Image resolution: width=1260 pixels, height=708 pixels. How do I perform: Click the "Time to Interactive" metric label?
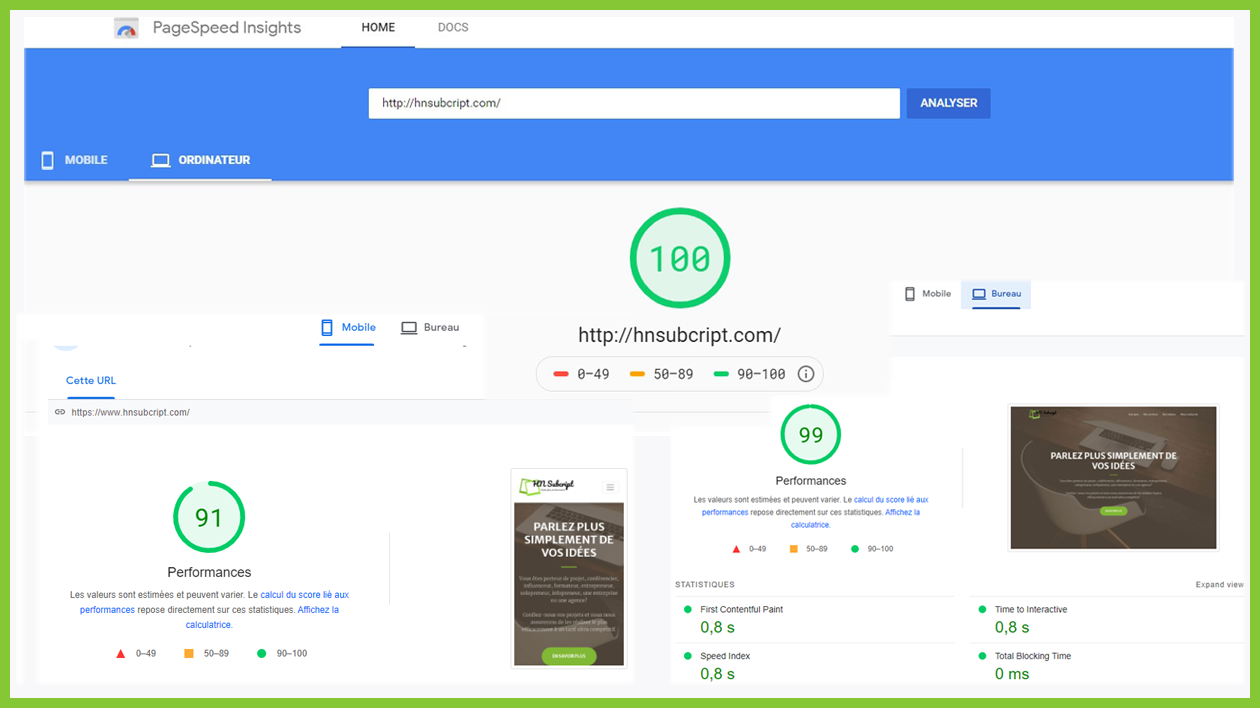[1031, 610]
